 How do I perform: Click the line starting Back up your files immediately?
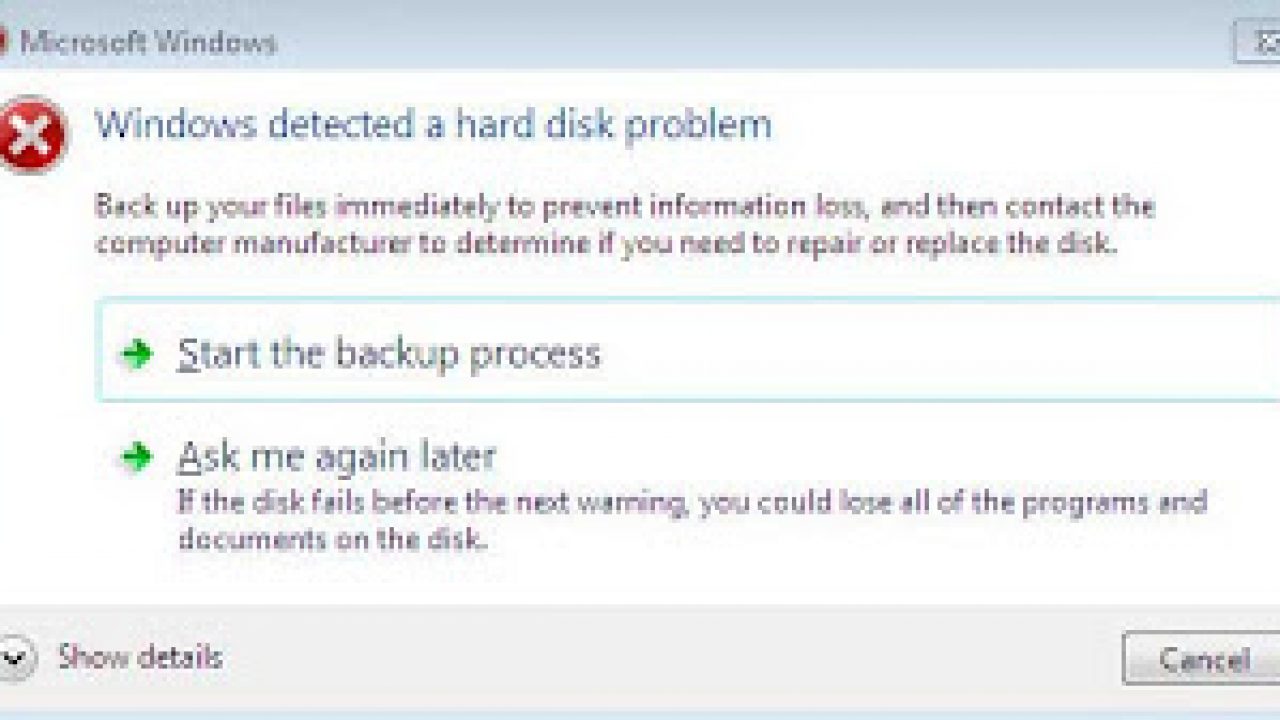[x=624, y=208]
